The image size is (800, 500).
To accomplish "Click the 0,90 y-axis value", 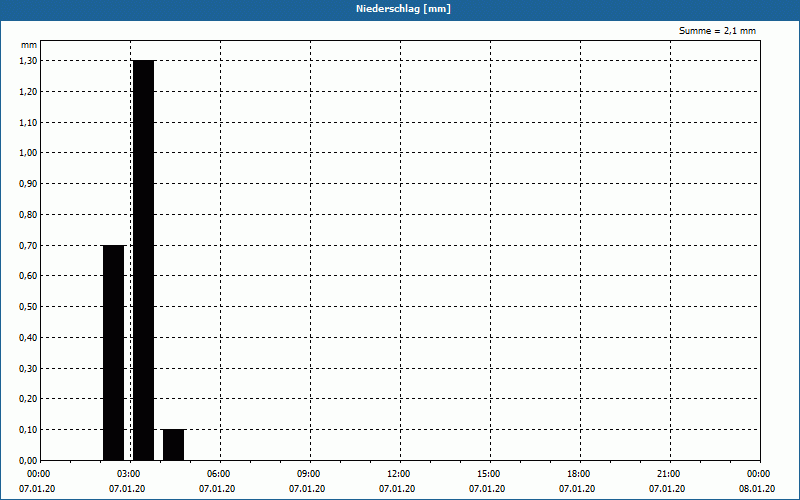I will point(28,184).
